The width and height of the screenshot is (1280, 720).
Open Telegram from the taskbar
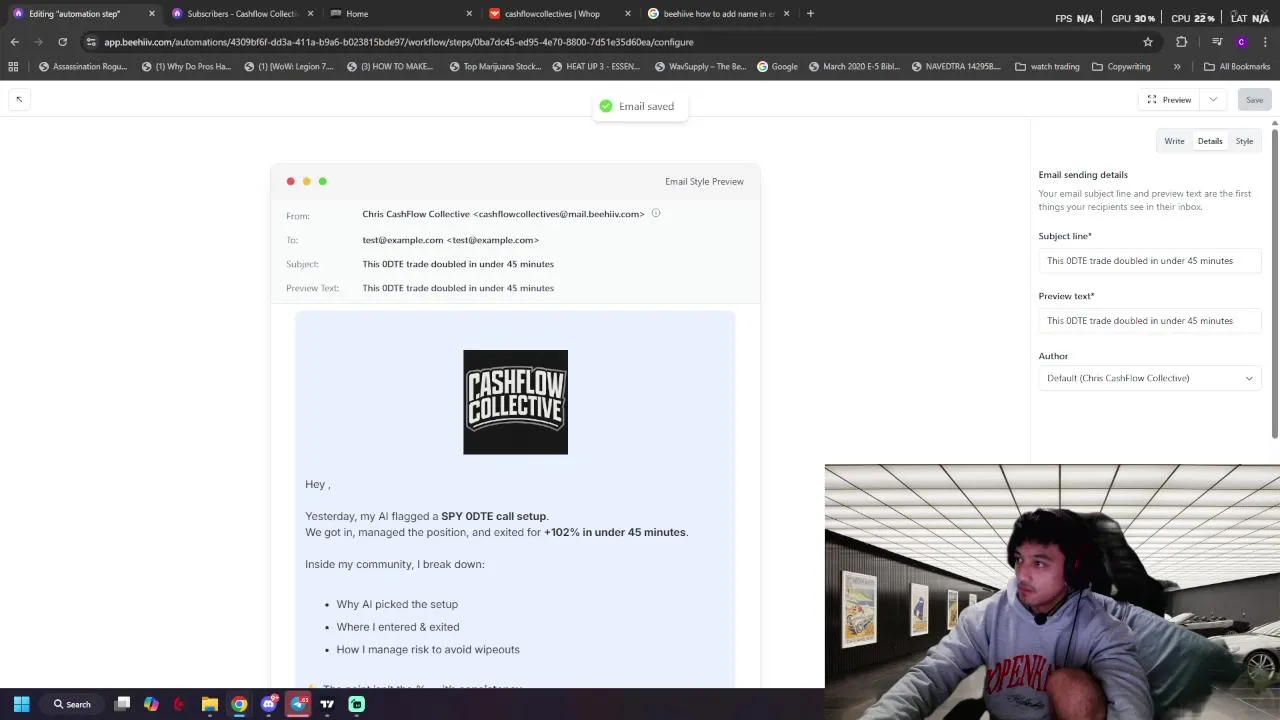(298, 704)
